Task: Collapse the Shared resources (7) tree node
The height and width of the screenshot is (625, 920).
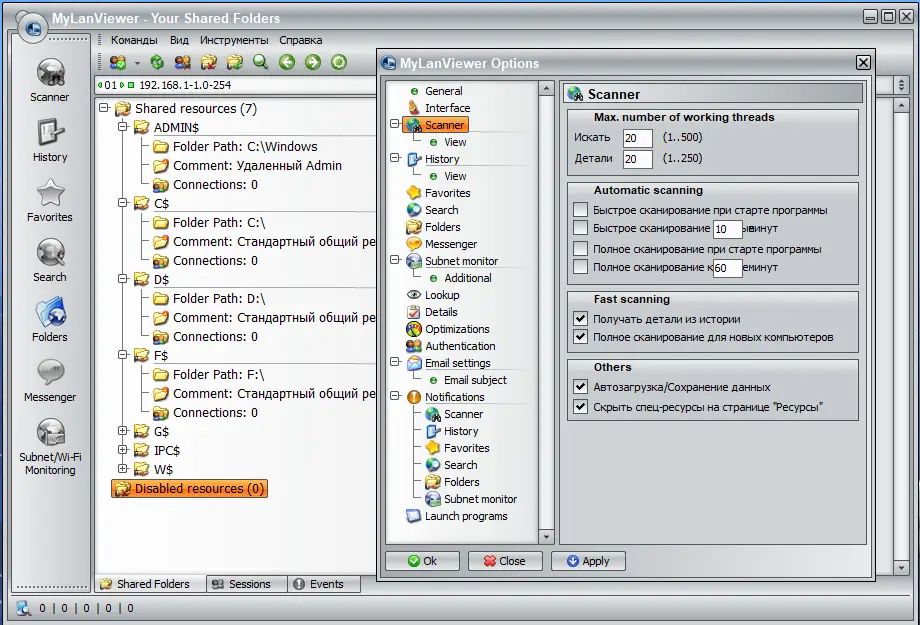Action: click(x=104, y=108)
